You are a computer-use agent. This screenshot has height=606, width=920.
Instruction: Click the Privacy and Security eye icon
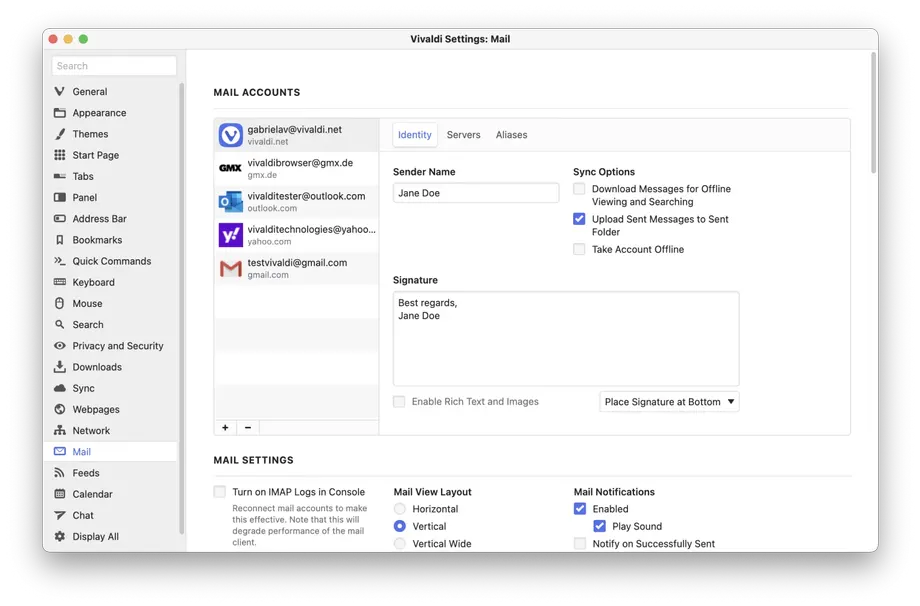point(59,346)
